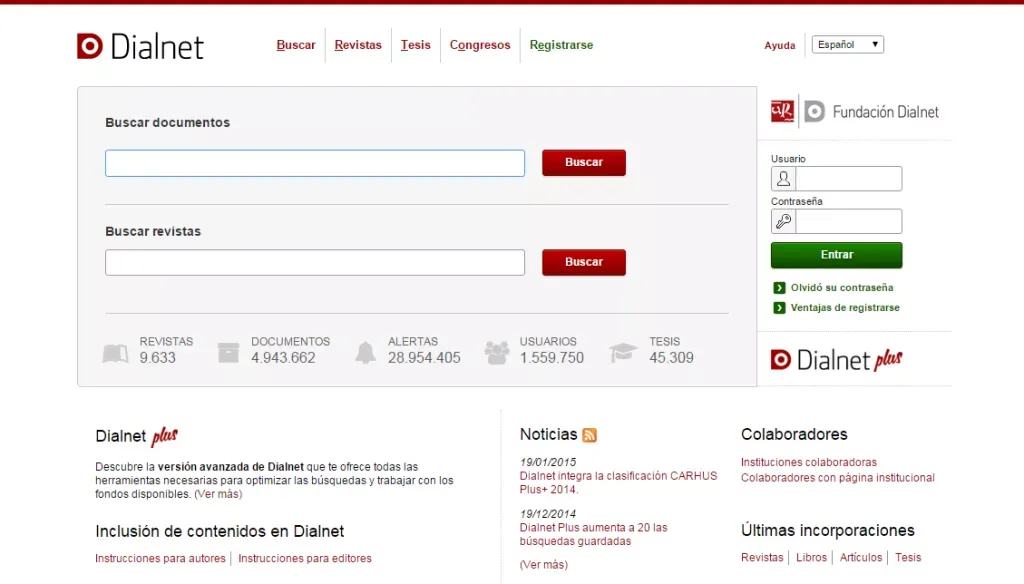Click (Ver más) under Noticias

coord(544,565)
